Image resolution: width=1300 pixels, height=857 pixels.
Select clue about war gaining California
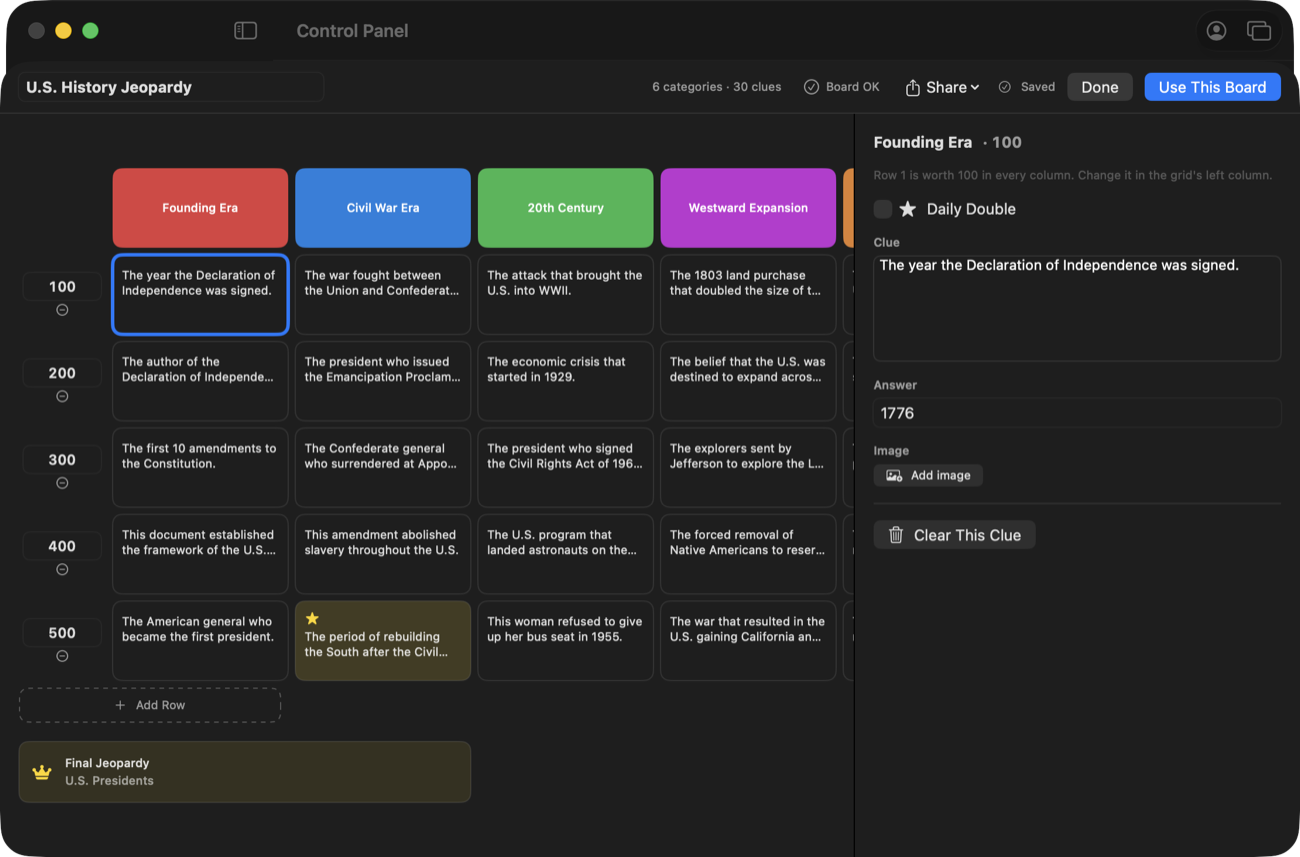(x=748, y=640)
